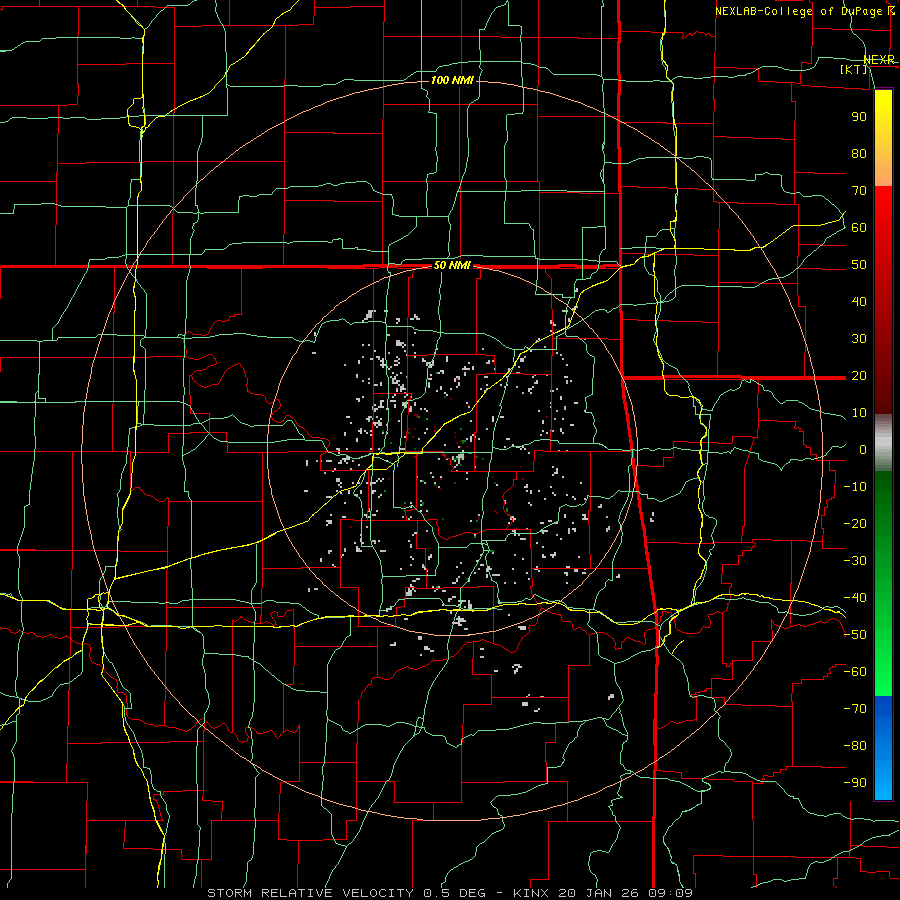Click the [KT] units label above scale
The width and height of the screenshot is (900, 900).
[x=854, y=69]
